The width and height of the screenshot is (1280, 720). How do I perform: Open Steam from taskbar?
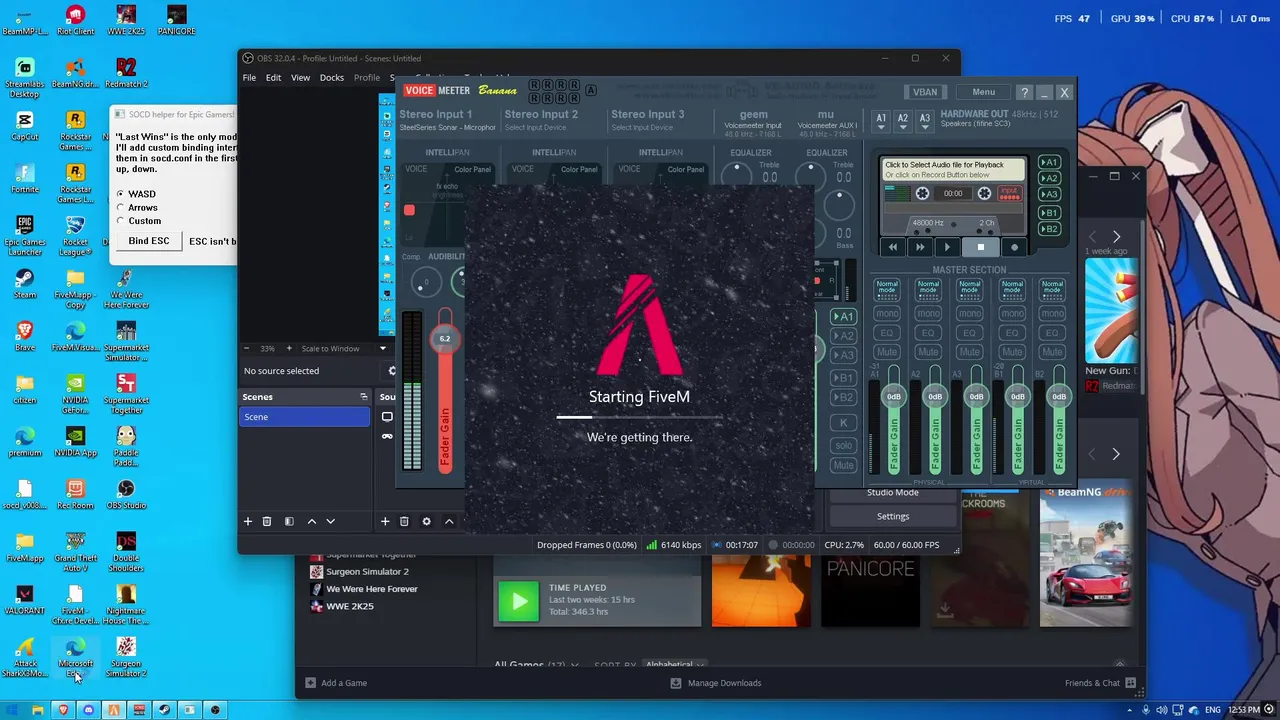(164, 710)
